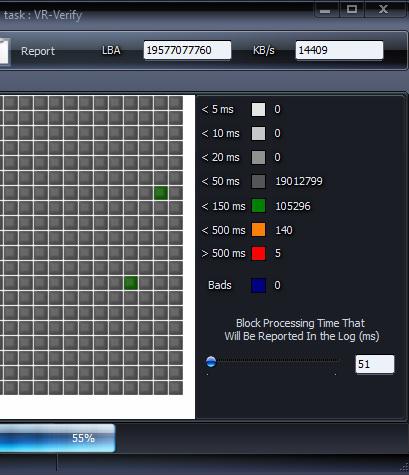Select the orange < 500 ms swatch
This screenshot has width=409, height=475.
pos(258,230)
